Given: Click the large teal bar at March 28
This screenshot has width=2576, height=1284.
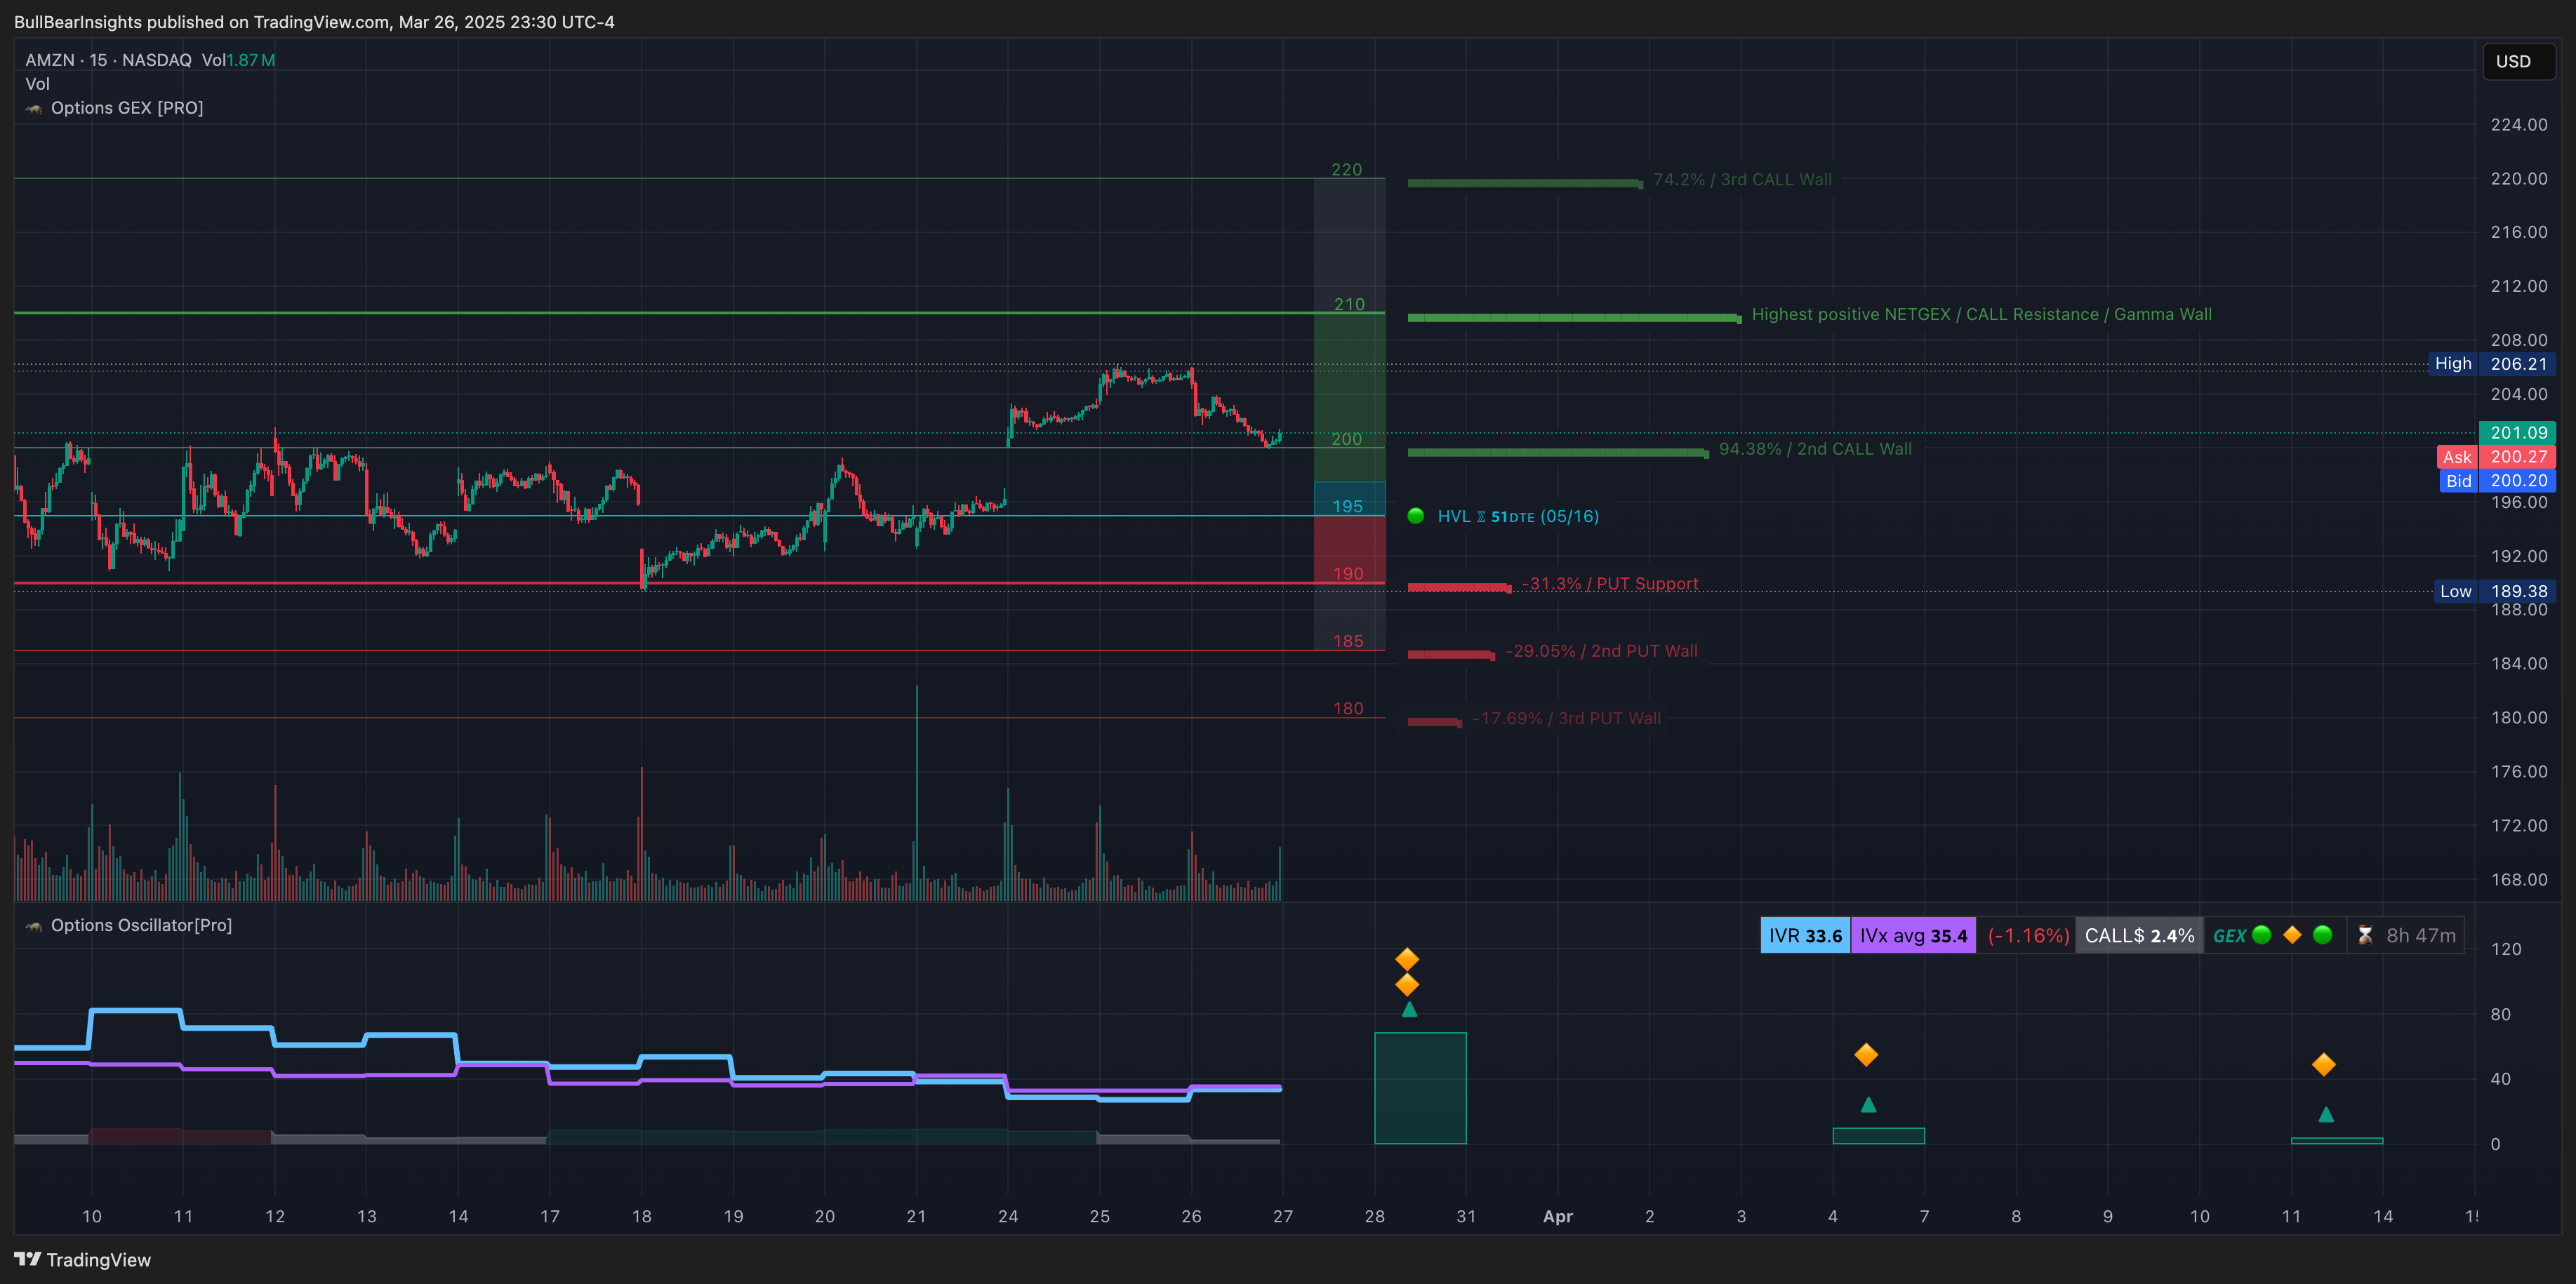Looking at the screenshot, I should (x=1420, y=1088).
